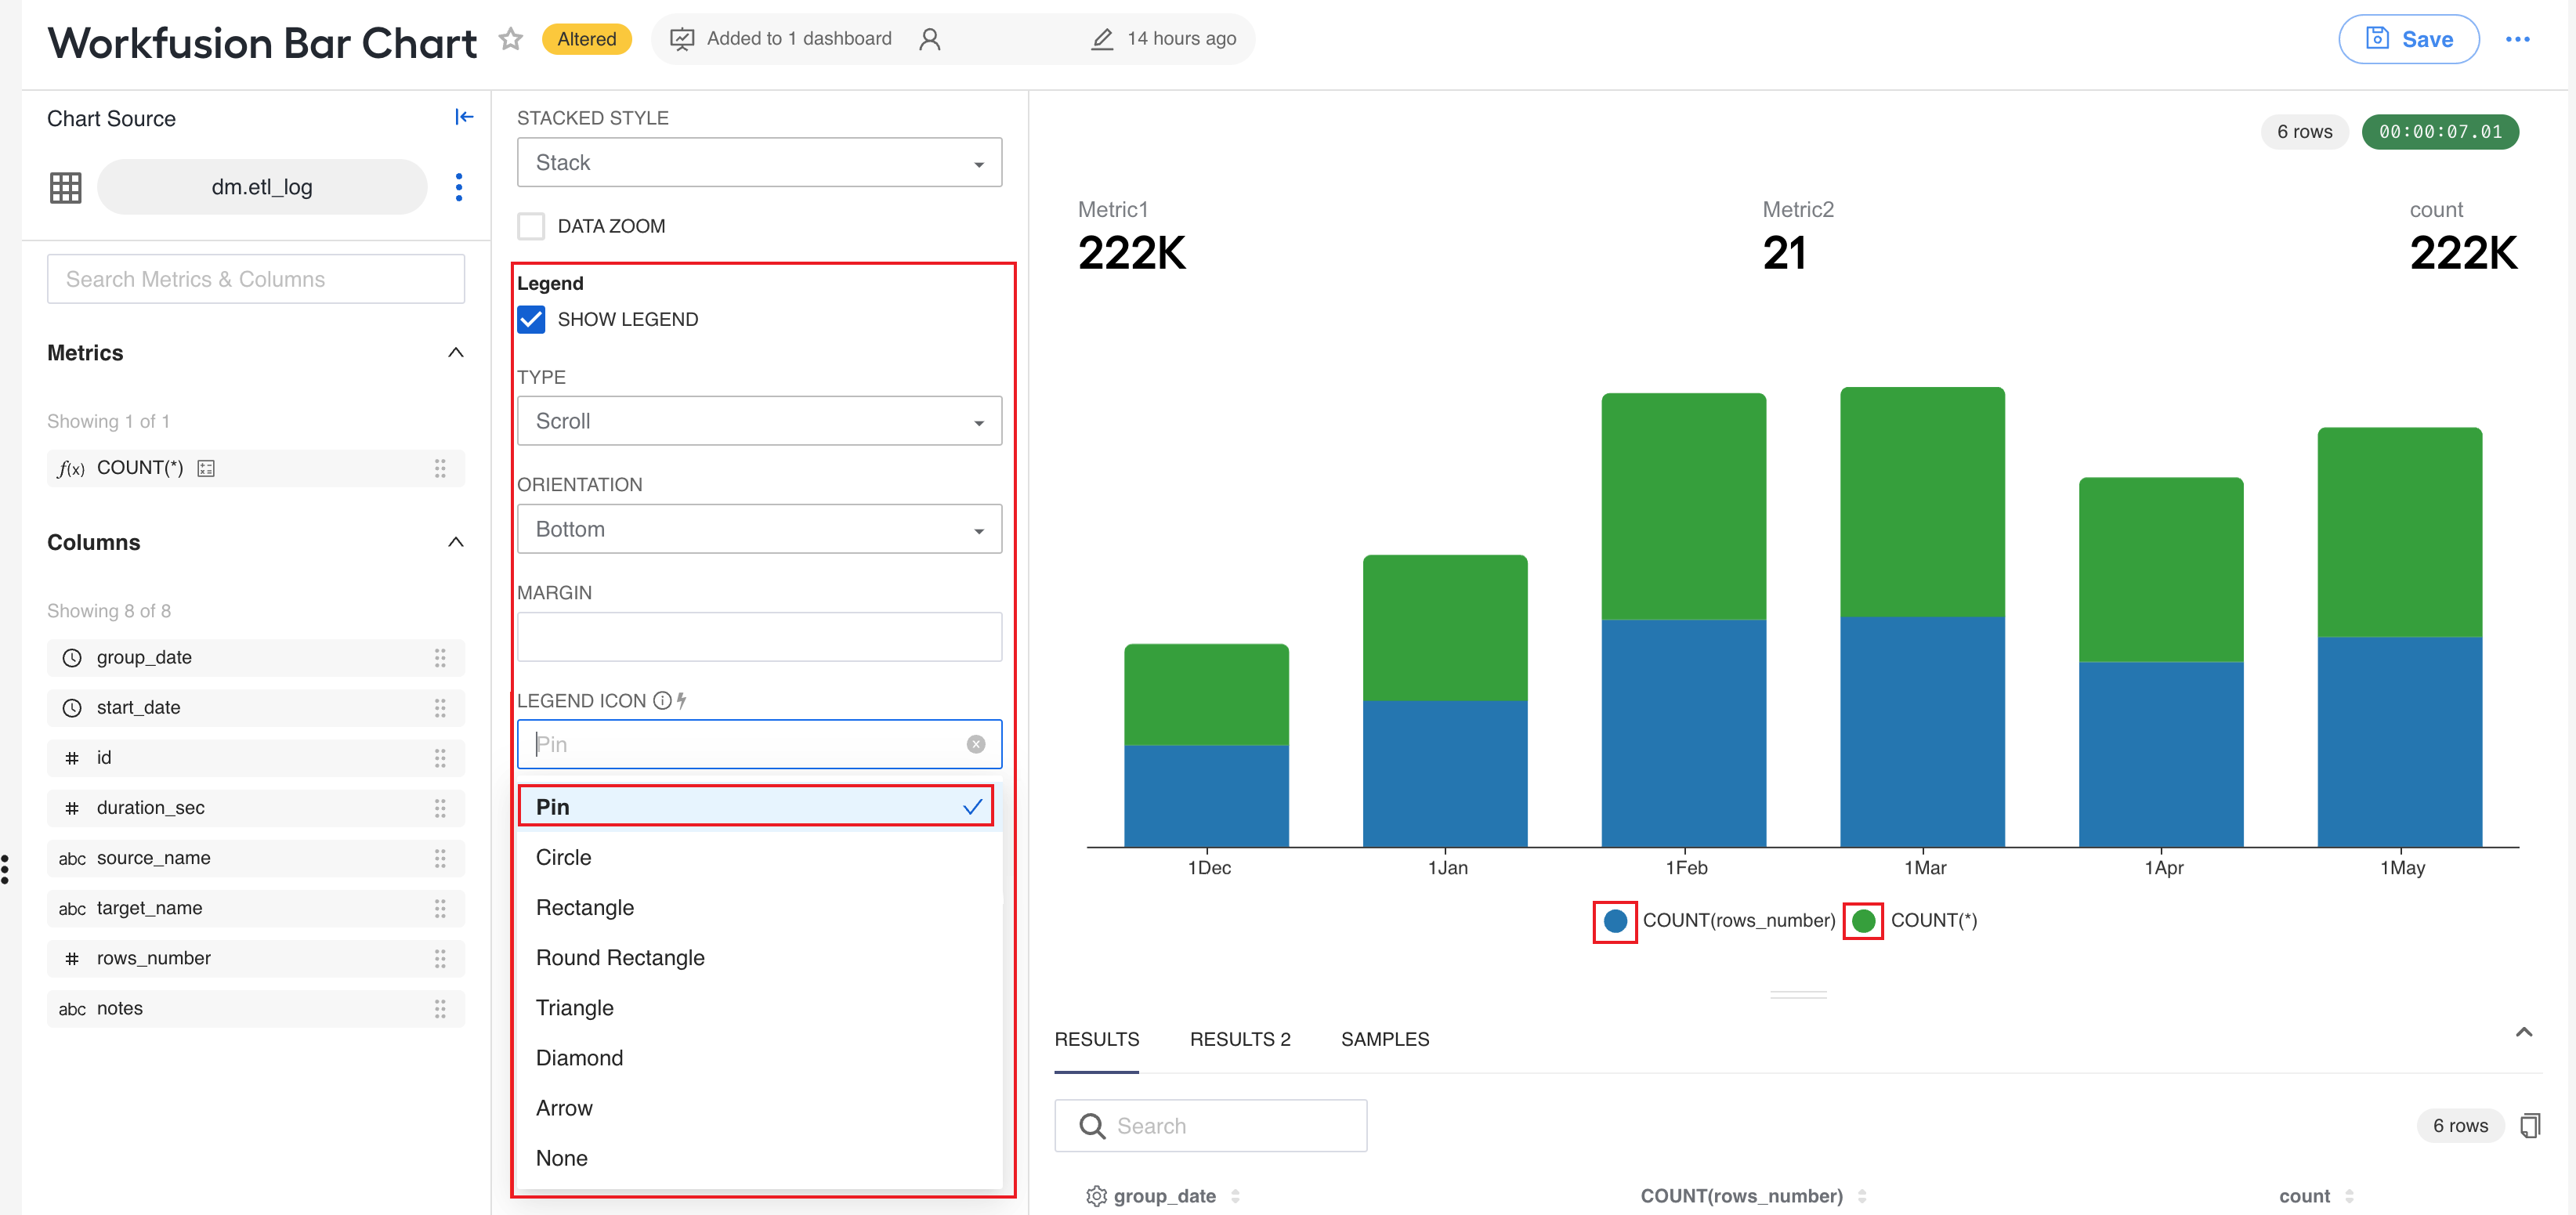
Task: Collapse the Chart Source panel
Action: [x=464, y=117]
